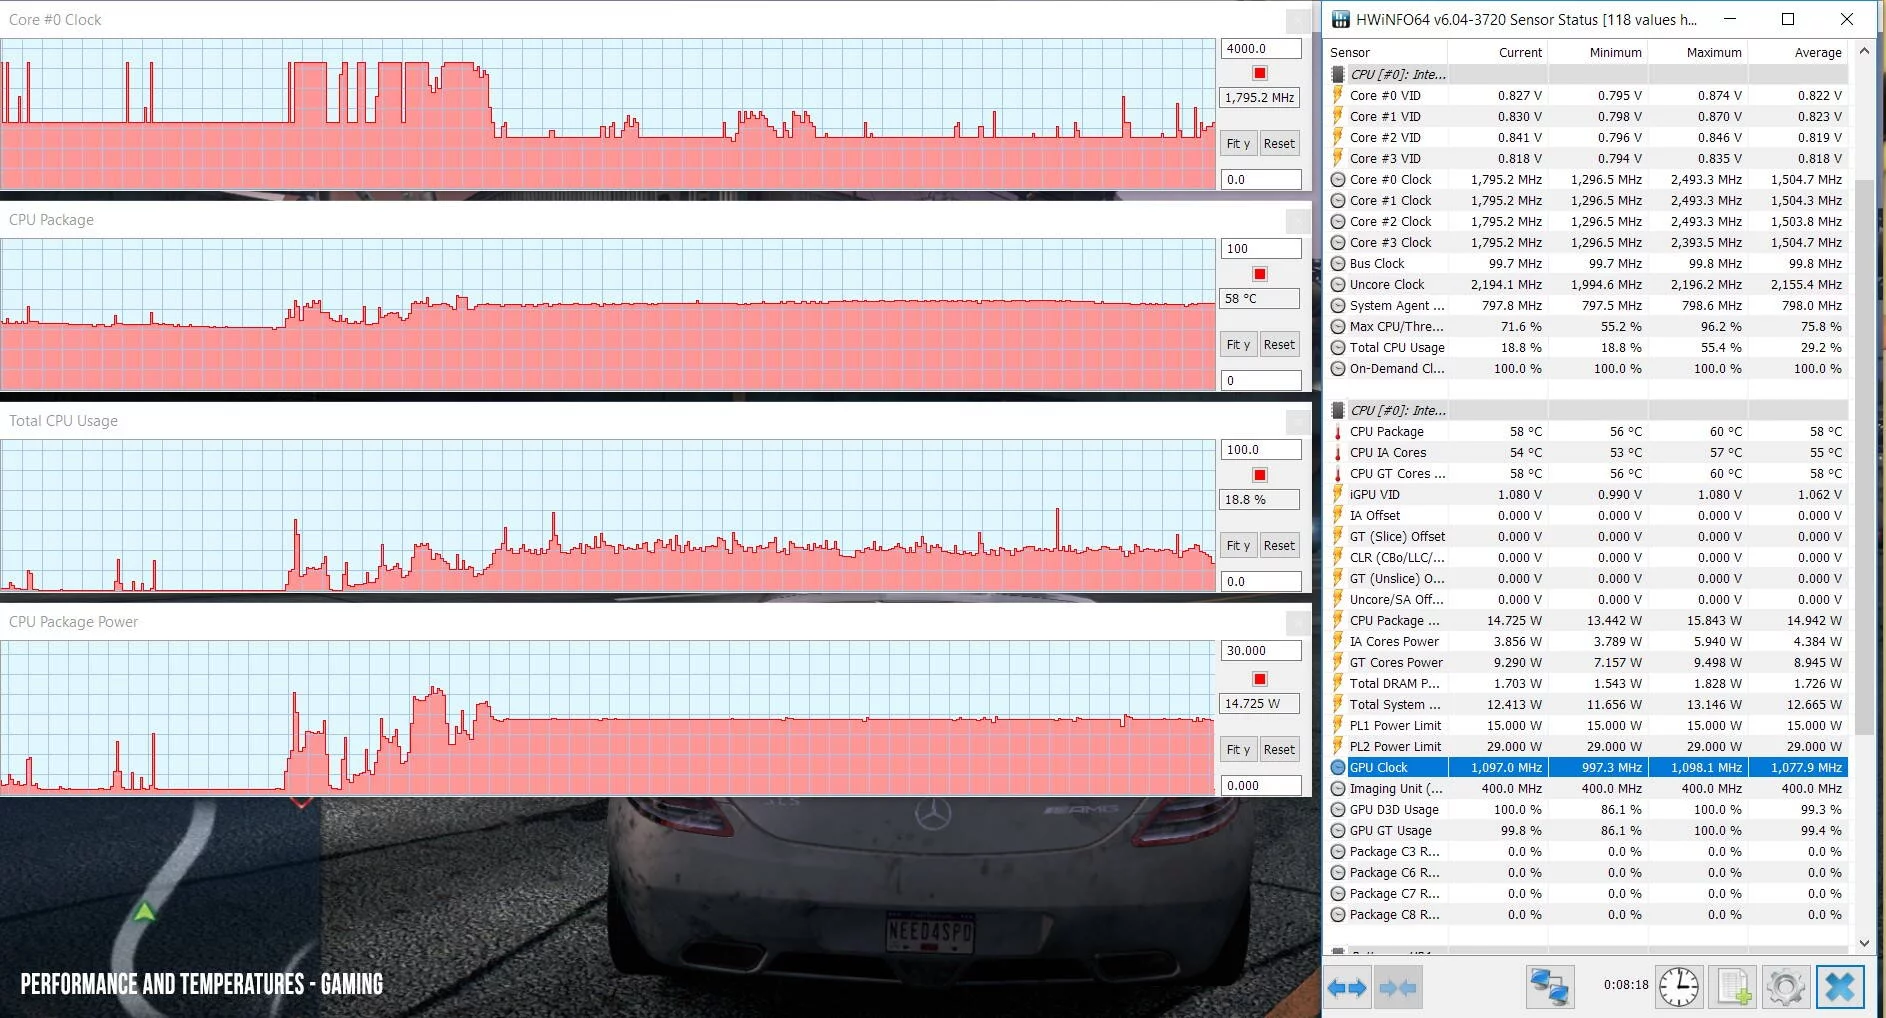Click the 4000.0 maximum field of Core #0 Clock
This screenshot has width=1886, height=1018.
tap(1261, 48)
